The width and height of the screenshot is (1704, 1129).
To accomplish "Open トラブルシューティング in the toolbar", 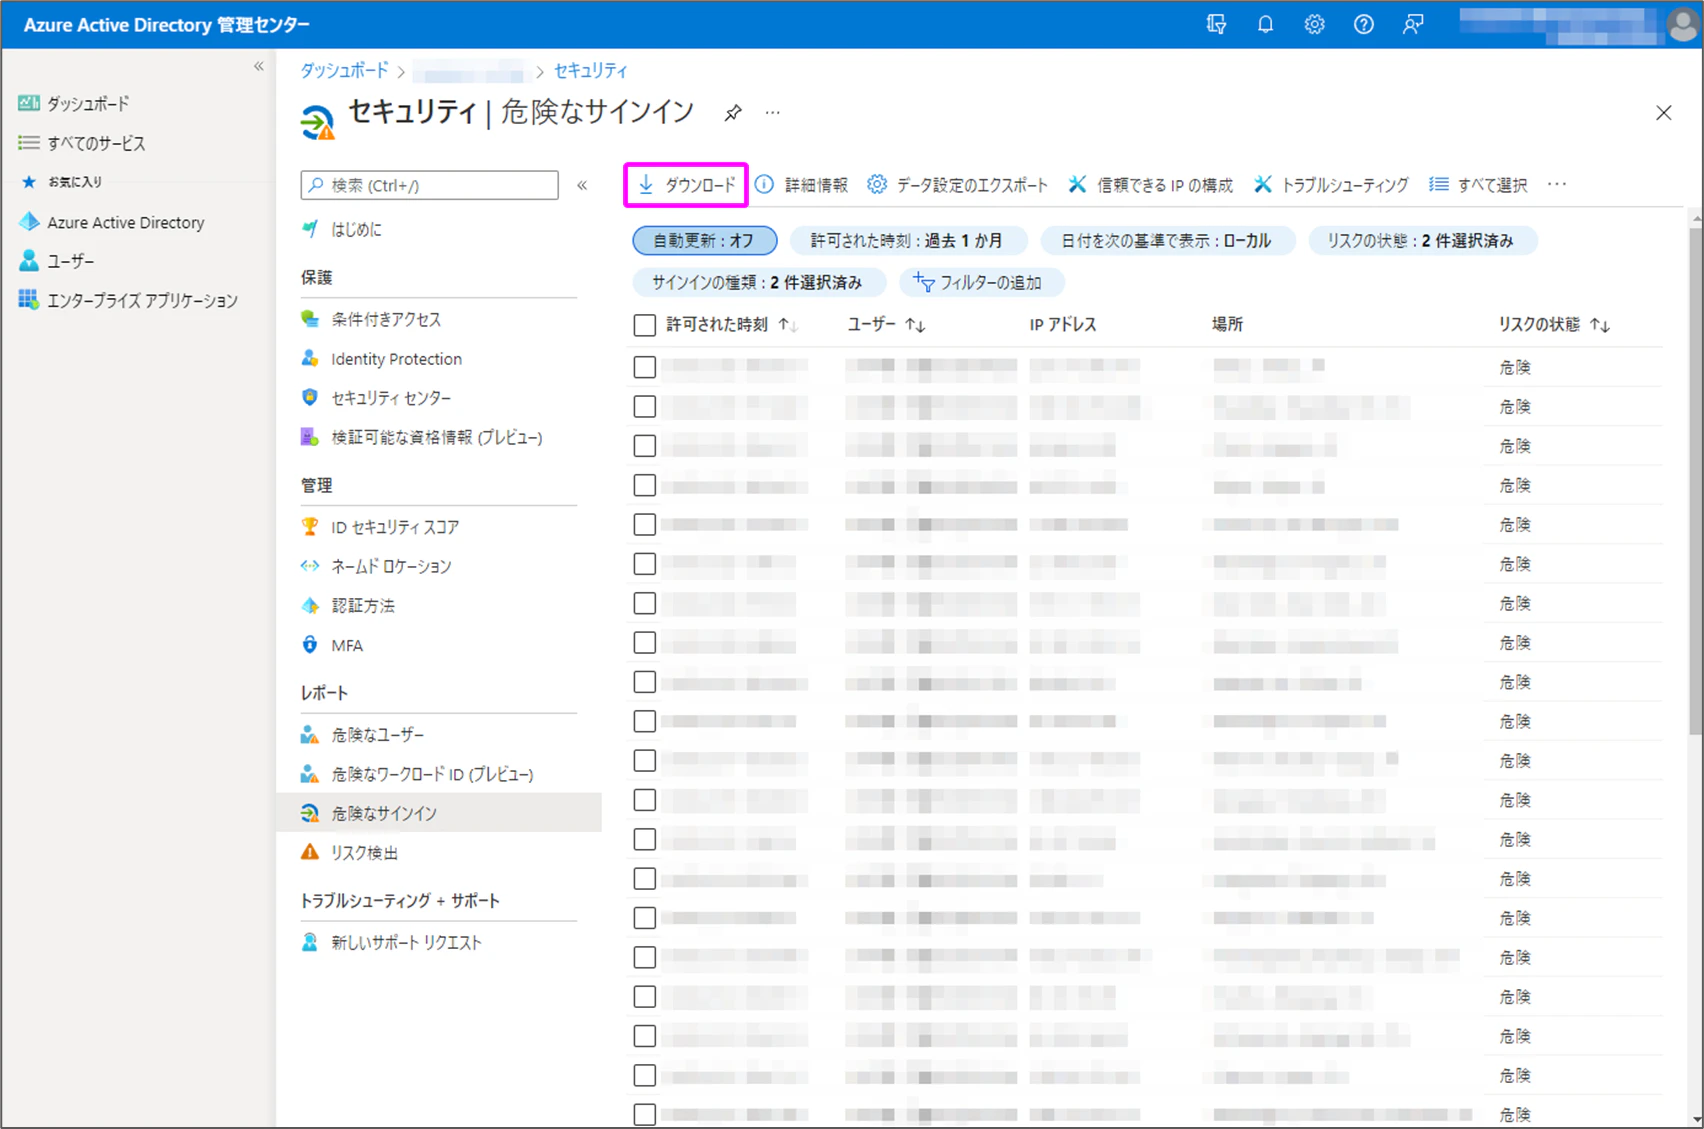I will [x=1331, y=185].
